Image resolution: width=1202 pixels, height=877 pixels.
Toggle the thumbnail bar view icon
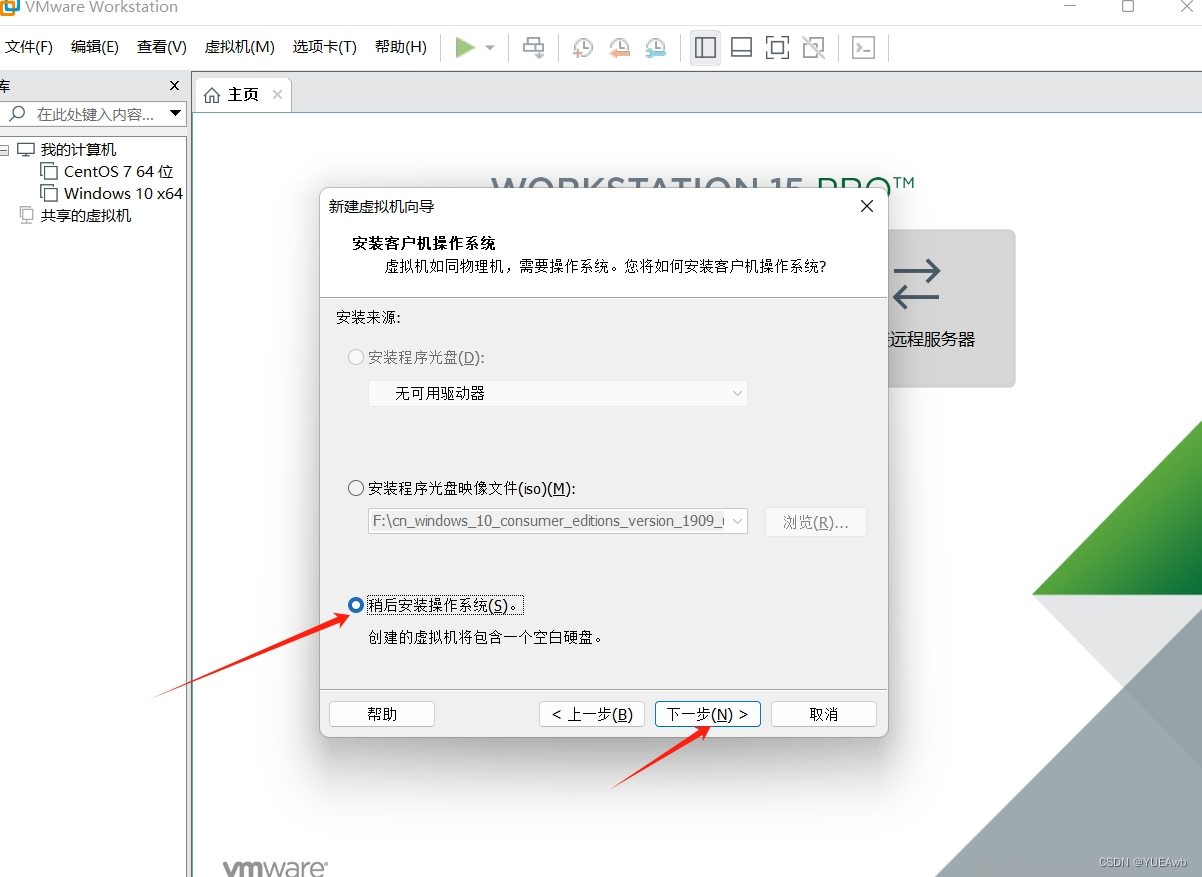coord(741,47)
